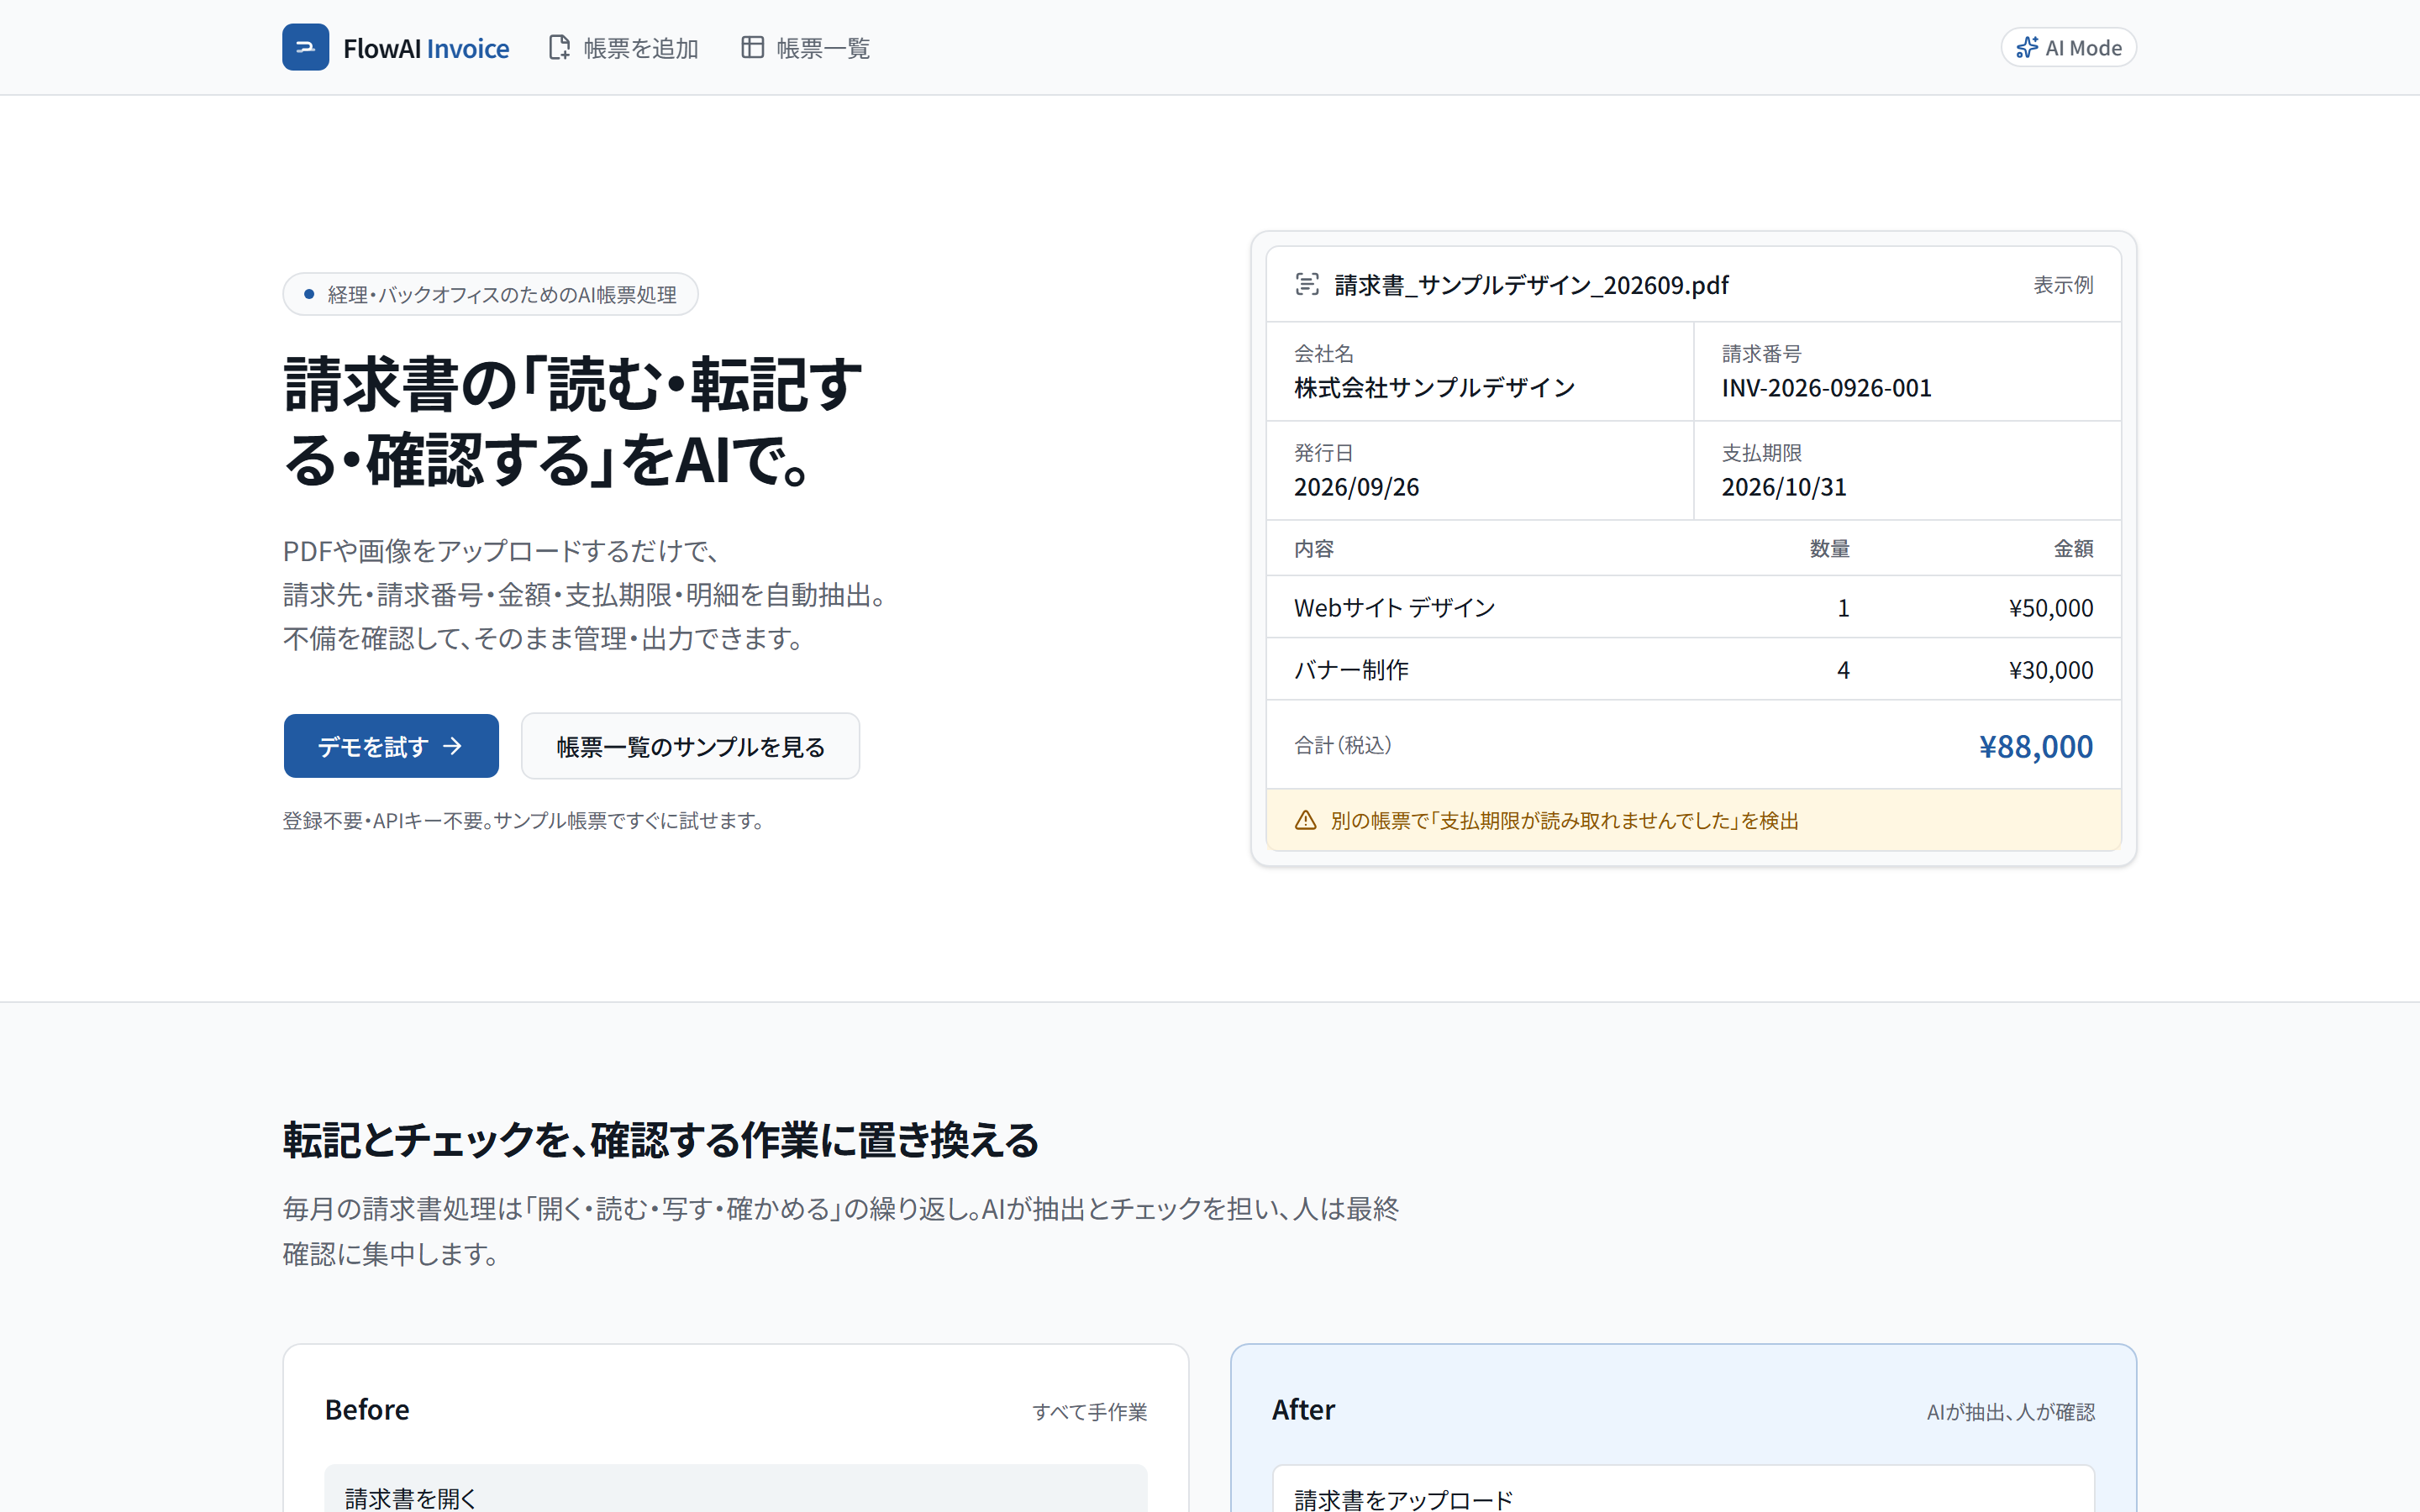Click the すべて手作業 label
The width and height of the screenshot is (2420, 1512).
(1089, 1411)
